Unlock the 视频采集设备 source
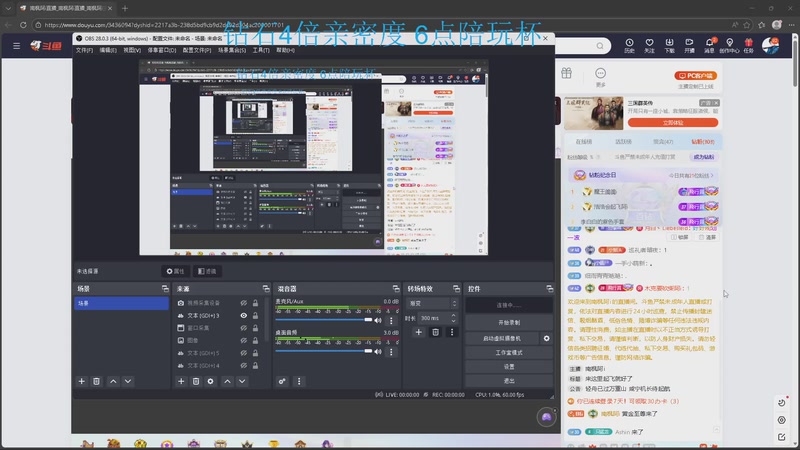The image size is (800, 450). tap(255, 303)
